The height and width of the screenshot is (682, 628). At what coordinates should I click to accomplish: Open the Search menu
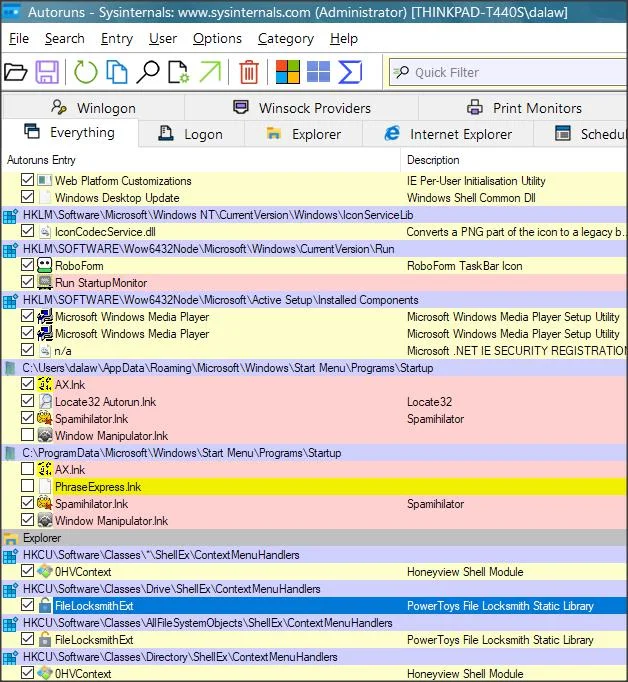pos(65,38)
